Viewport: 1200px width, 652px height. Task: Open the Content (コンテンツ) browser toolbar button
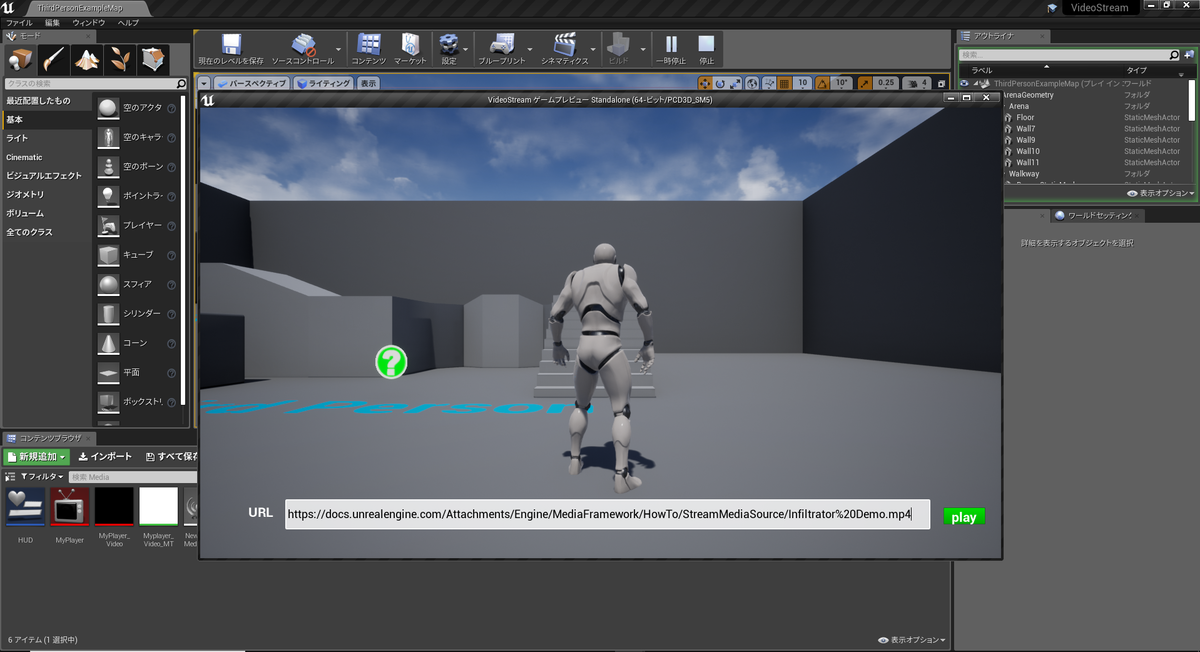(x=368, y=49)
